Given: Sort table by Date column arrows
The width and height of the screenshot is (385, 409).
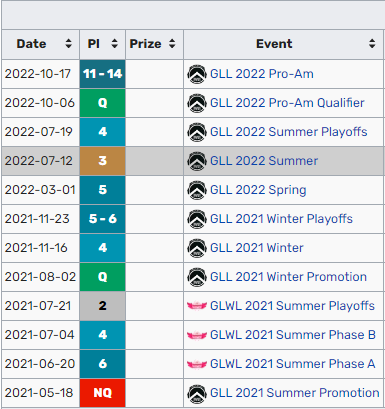Looking at the screenshot, I should click(68, 44).
